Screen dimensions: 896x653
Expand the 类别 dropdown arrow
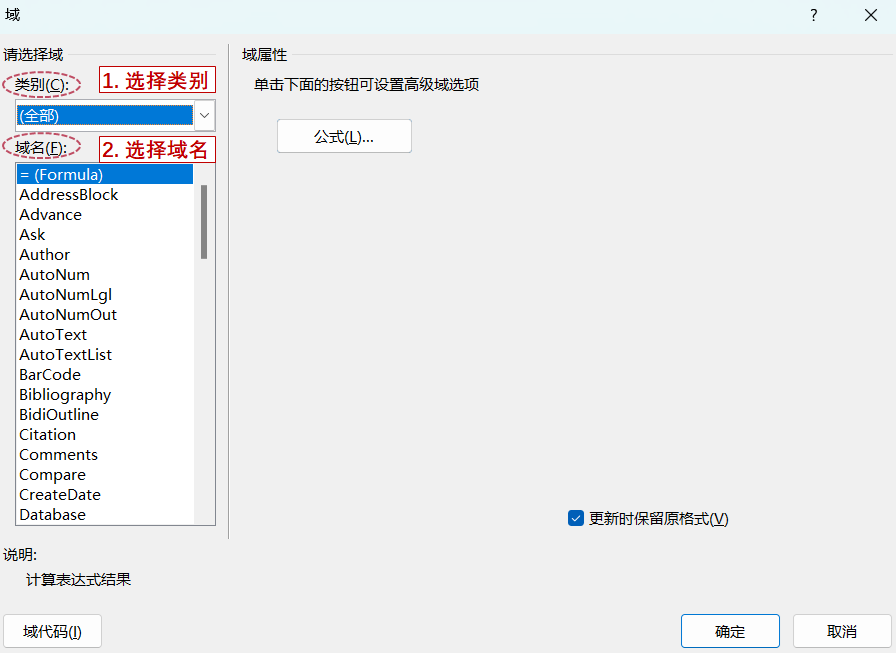click(204, 115)
